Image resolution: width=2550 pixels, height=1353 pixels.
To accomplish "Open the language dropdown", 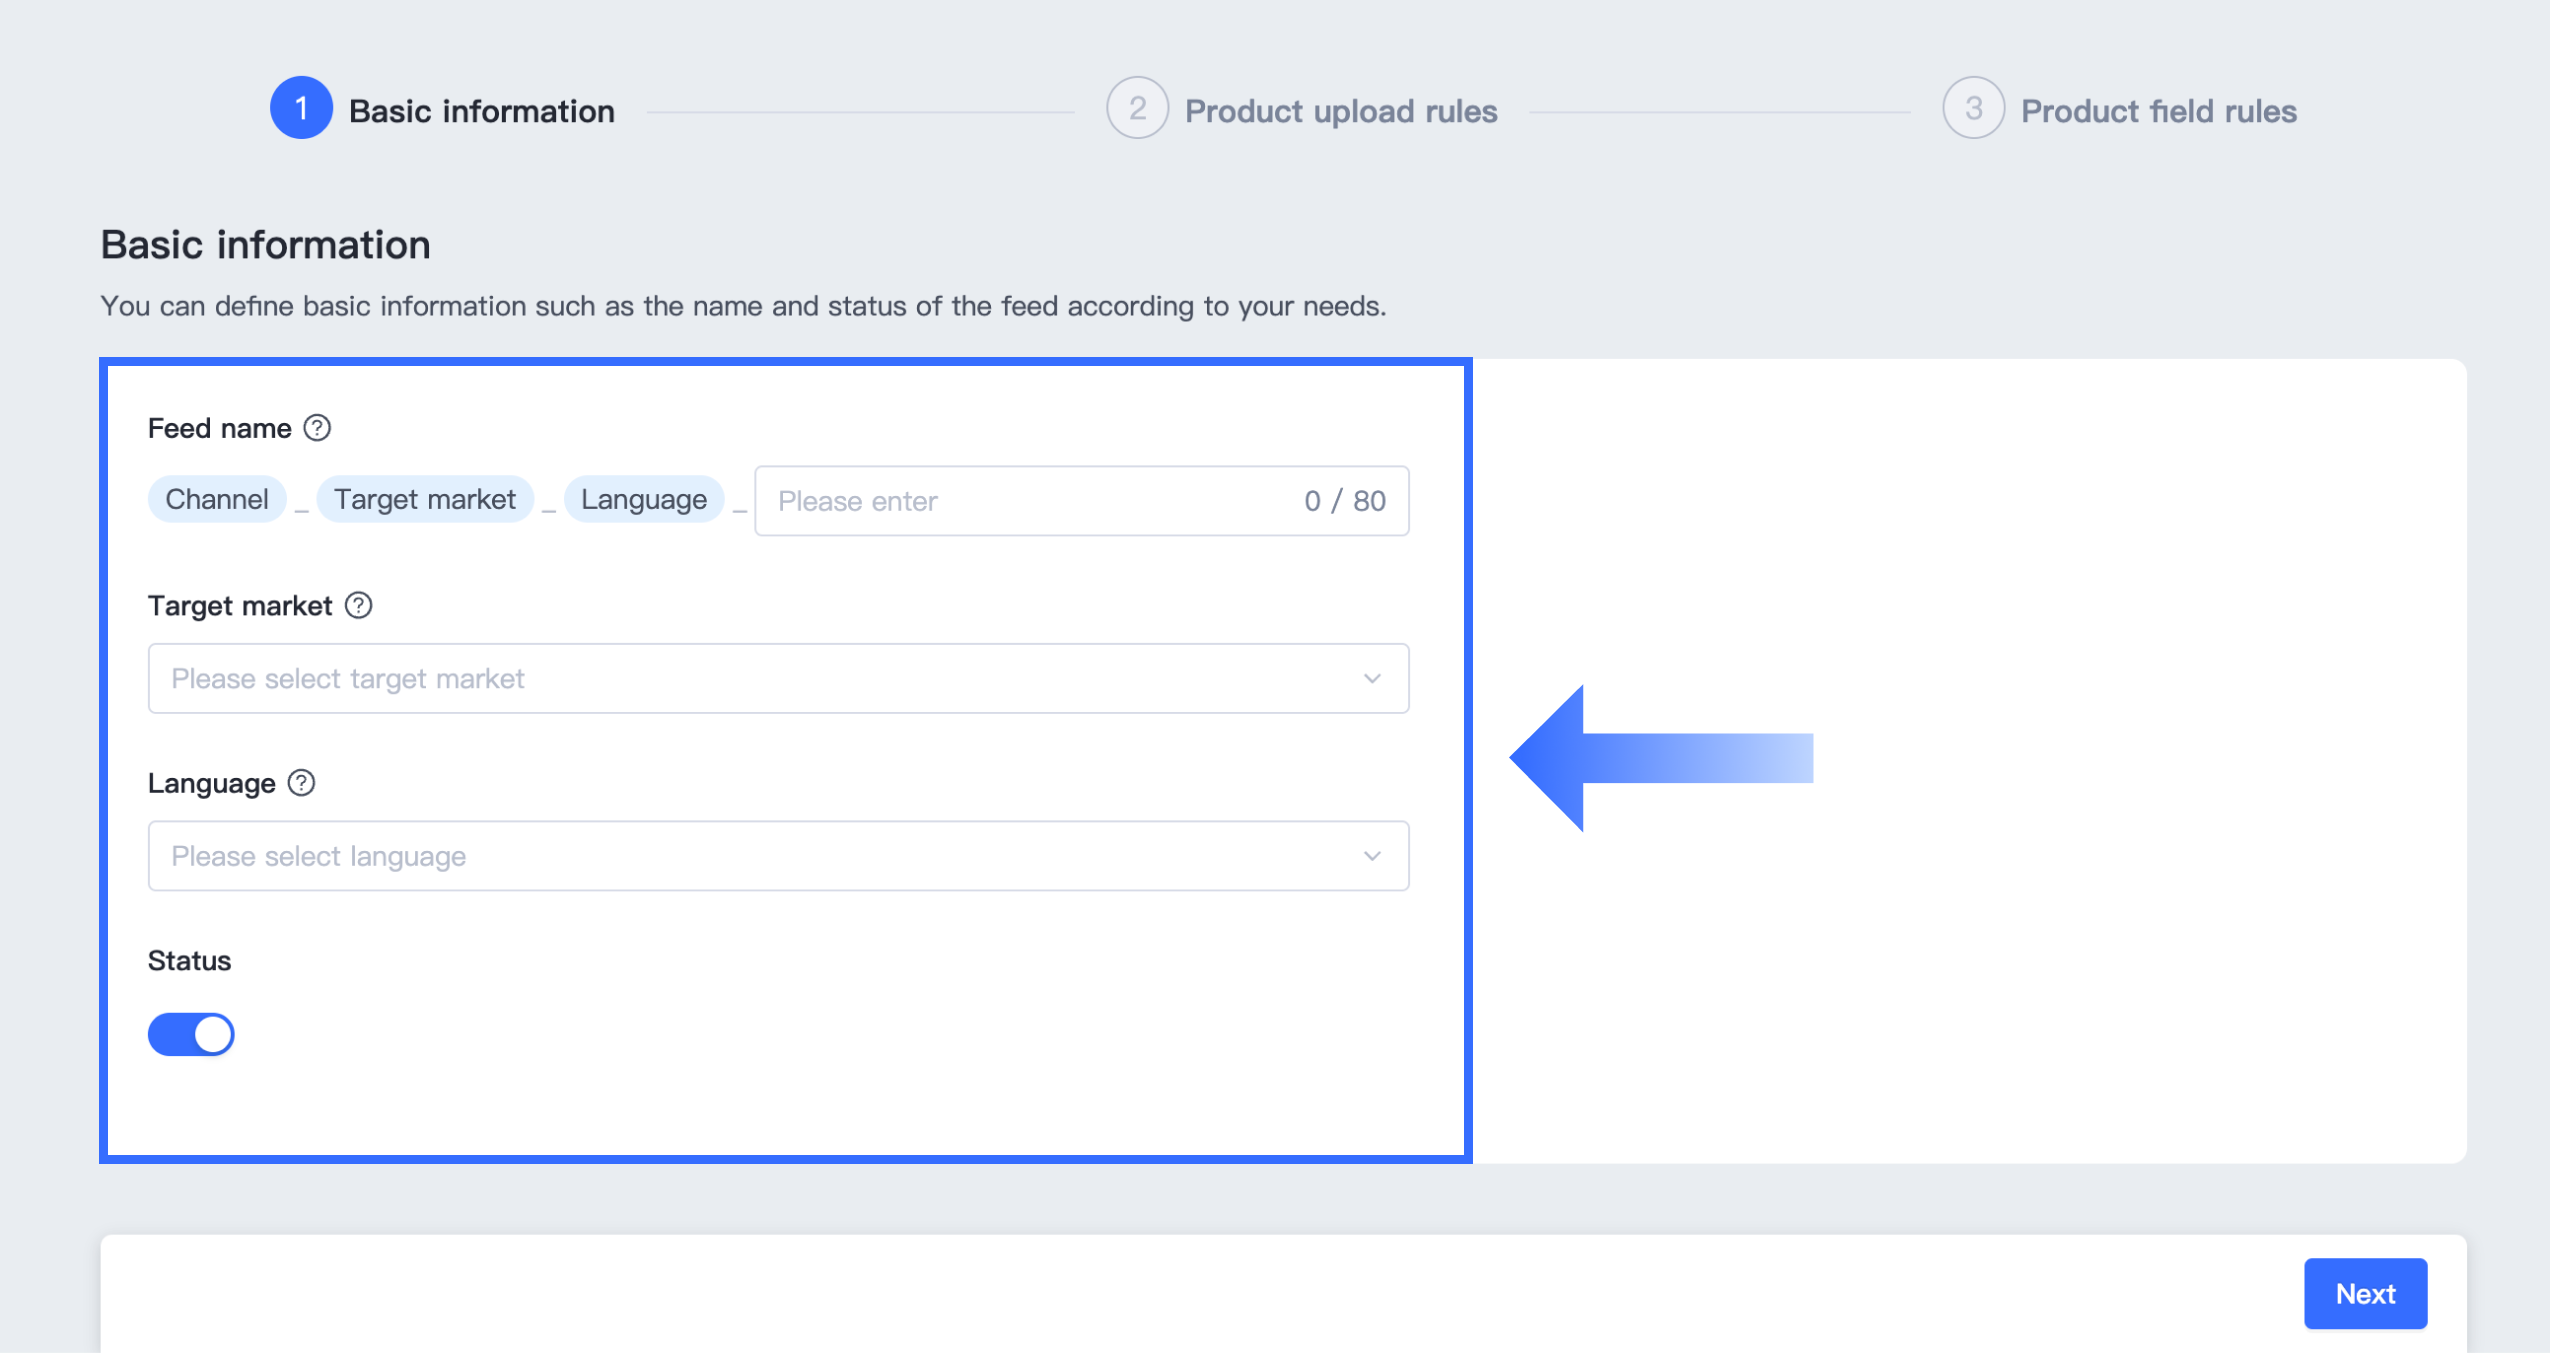I will coord(760,856).
